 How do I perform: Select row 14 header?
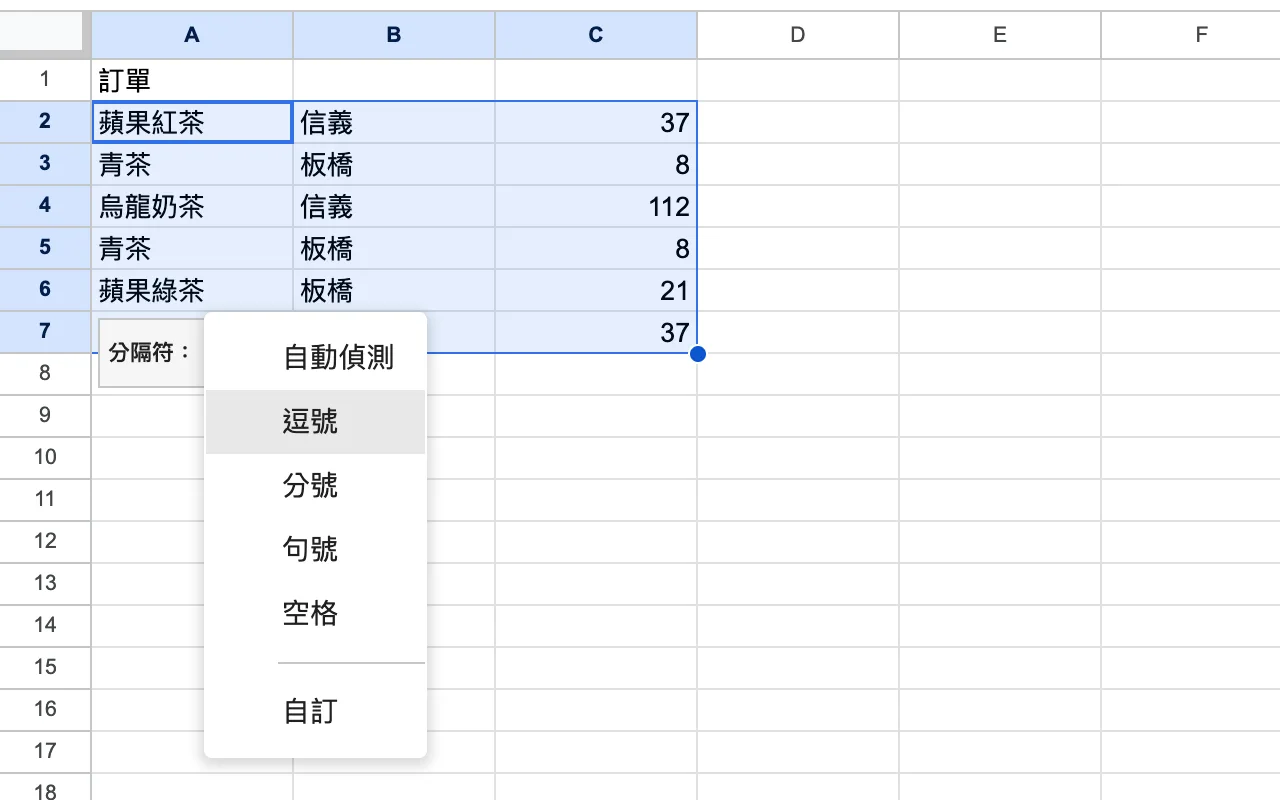pyautogui.click(x=45, y=626)
